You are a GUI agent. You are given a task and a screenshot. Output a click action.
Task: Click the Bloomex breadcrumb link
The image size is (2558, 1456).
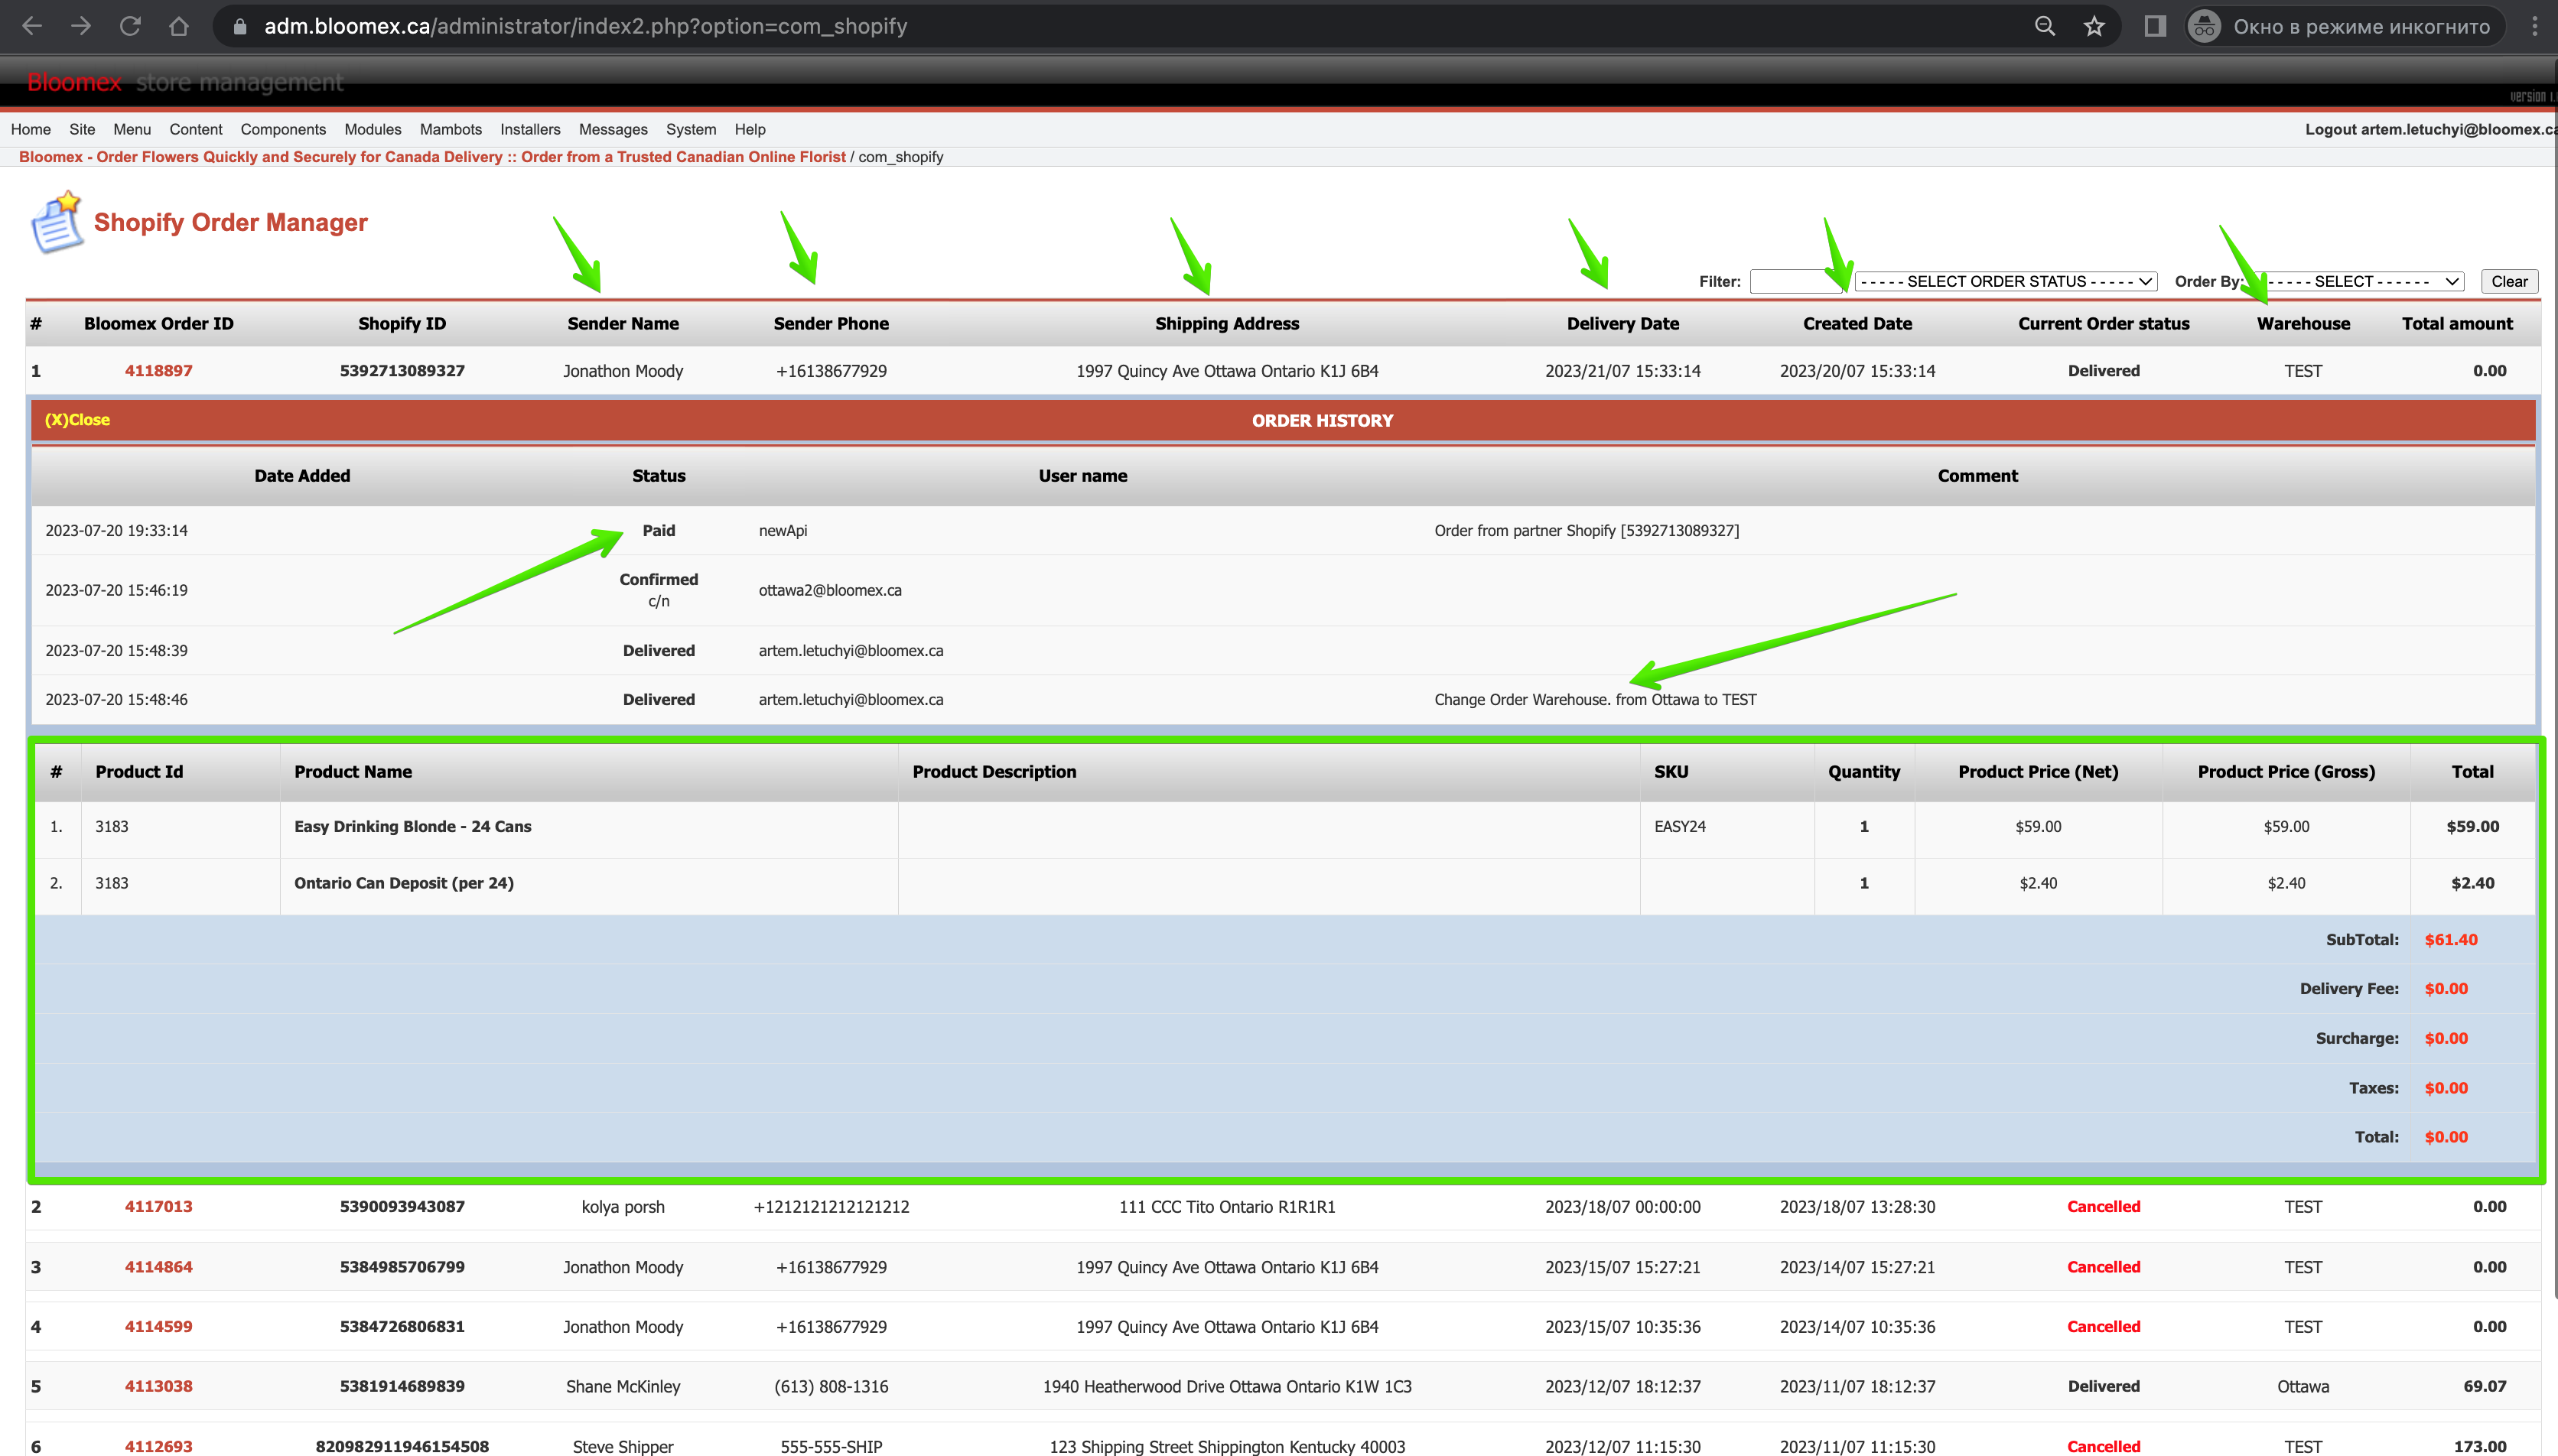[x=432, y=157]
